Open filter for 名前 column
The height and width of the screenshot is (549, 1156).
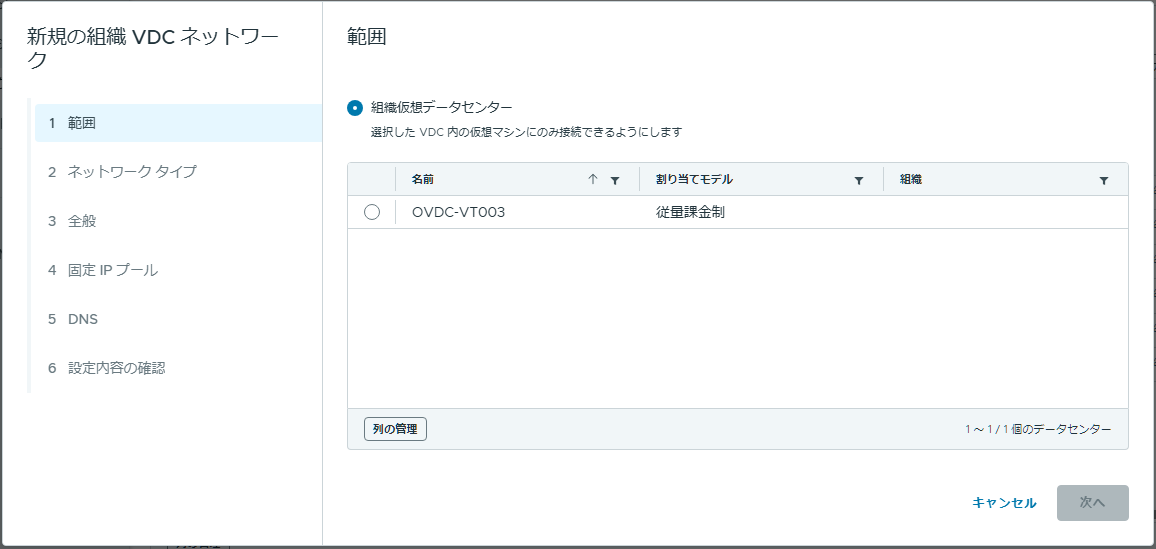coord(615,180)
